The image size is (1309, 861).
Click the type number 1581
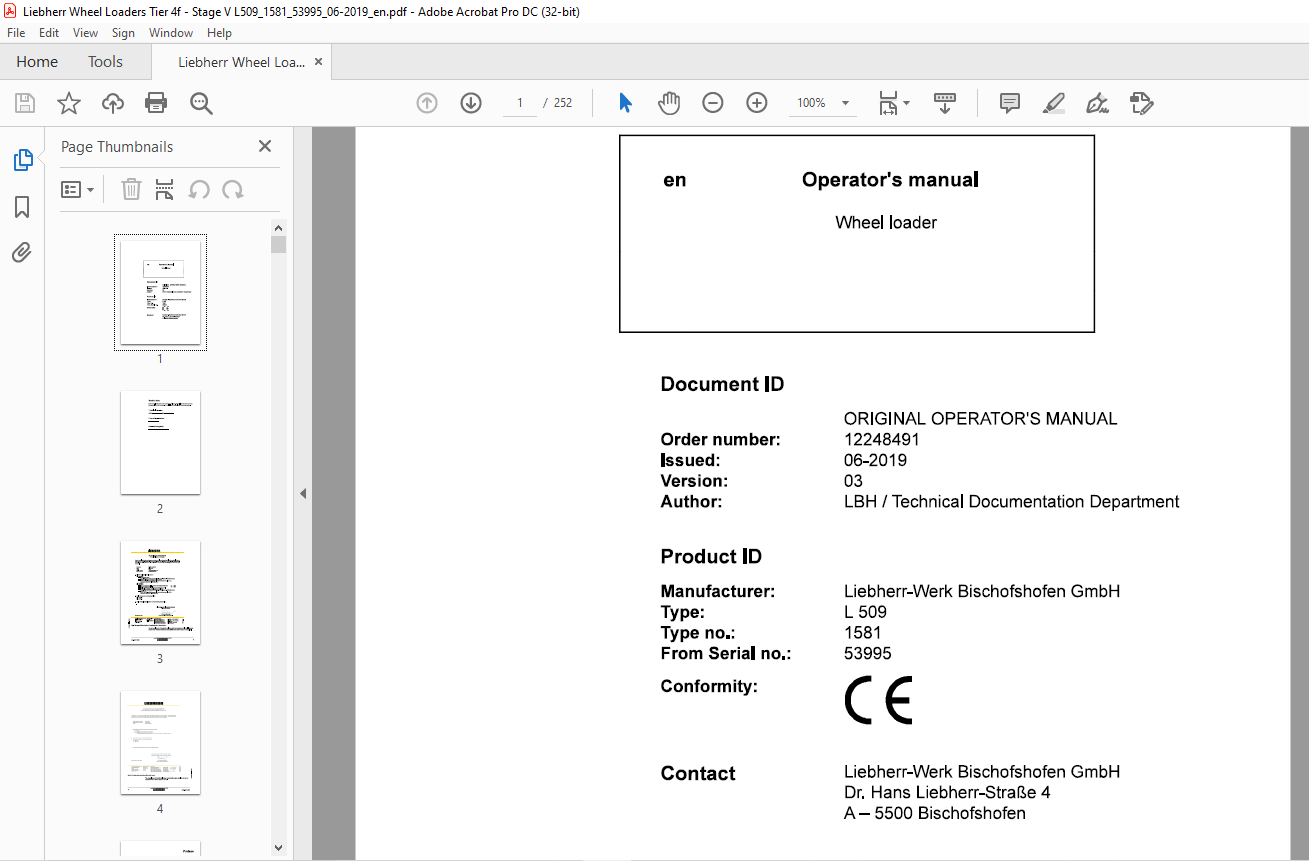(862, 633)
